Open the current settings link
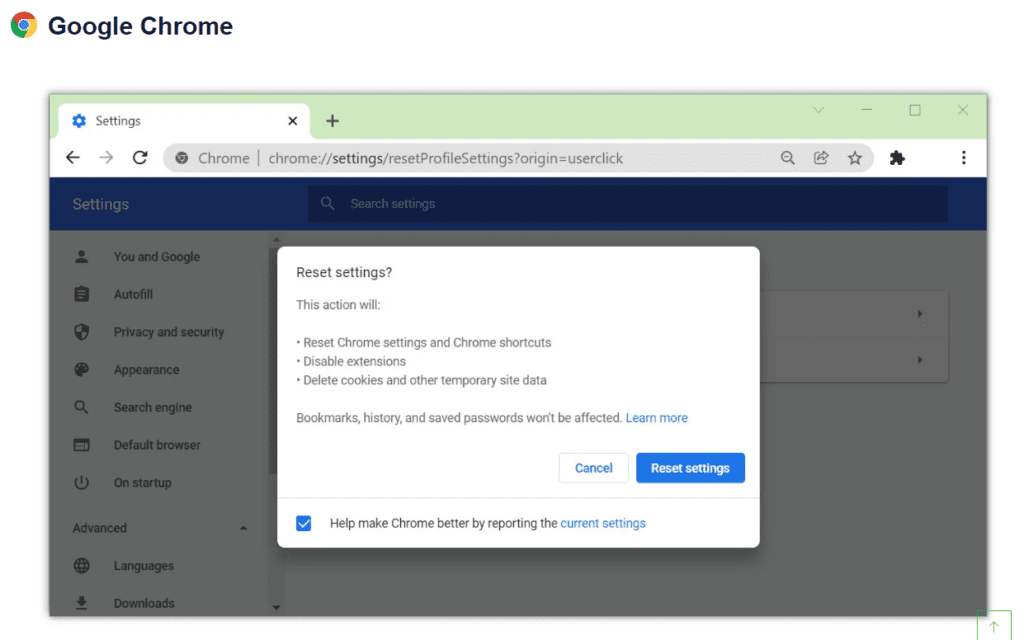 [603, 523]
